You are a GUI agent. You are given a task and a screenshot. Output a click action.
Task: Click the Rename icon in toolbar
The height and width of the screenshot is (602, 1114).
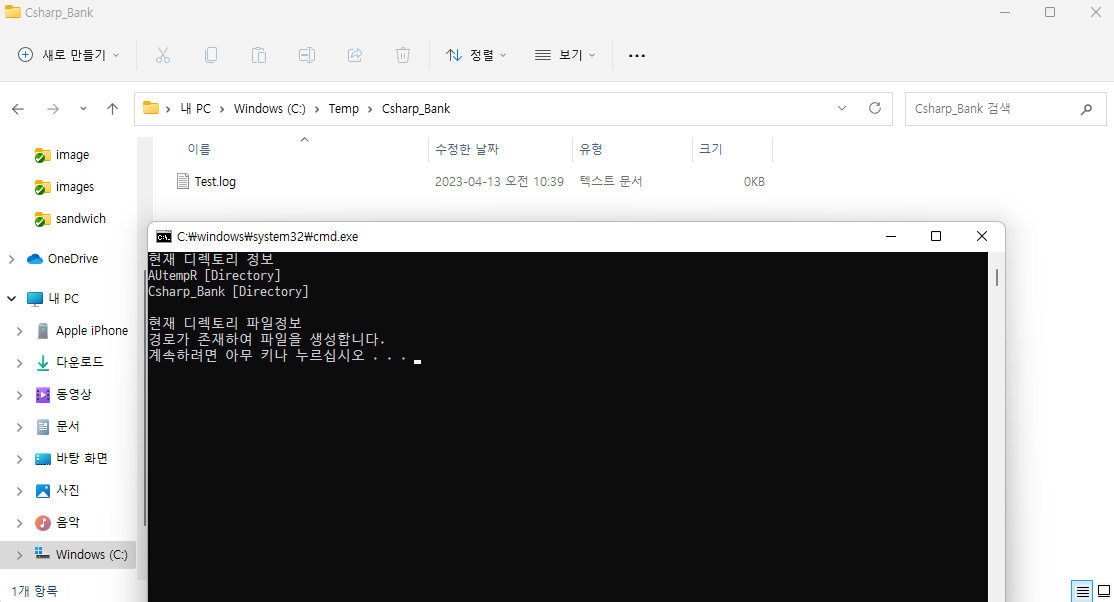[307, 55]
